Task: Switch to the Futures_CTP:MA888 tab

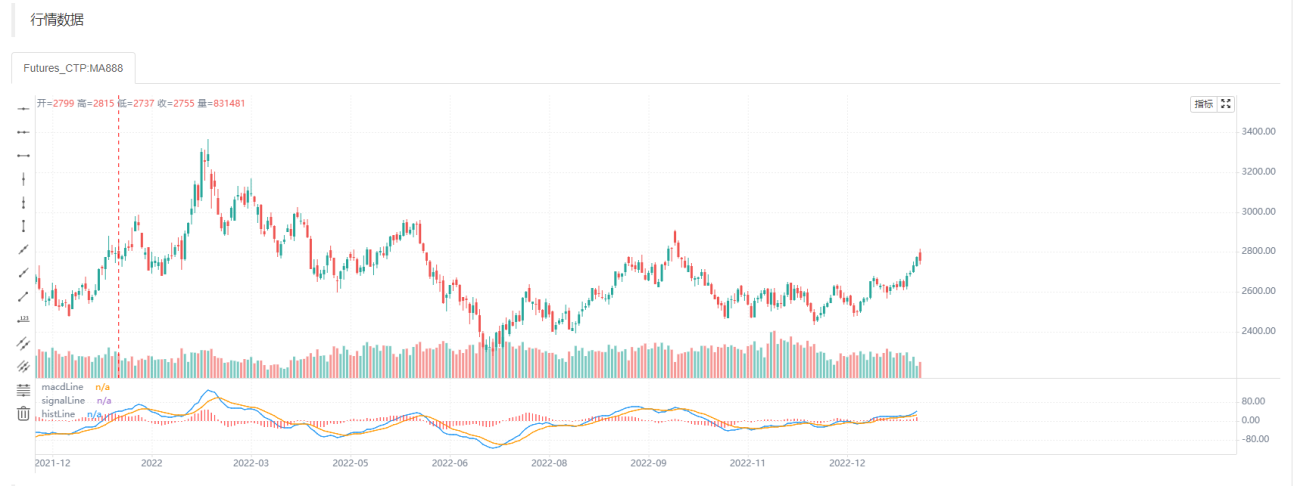Action: pyautogui.click(x=73, y=68)
